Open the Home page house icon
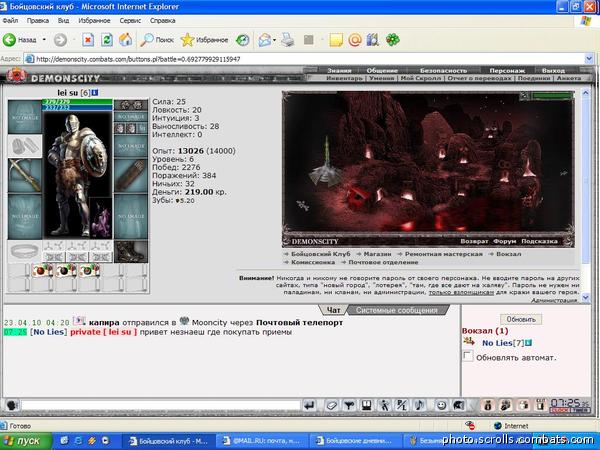The height and width of the screenshot is (450, 600). pos(126,39)
